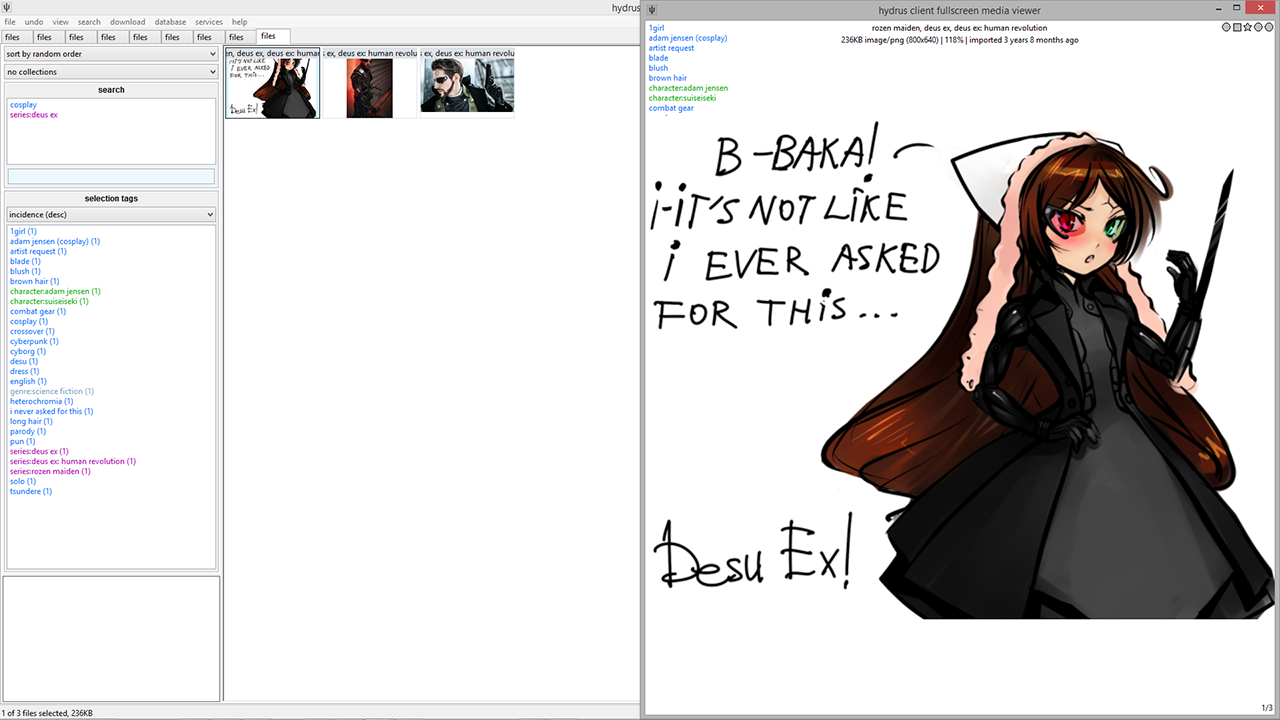
Task: Set the star rating icon in media viewer
Action: pos(1247,27)
